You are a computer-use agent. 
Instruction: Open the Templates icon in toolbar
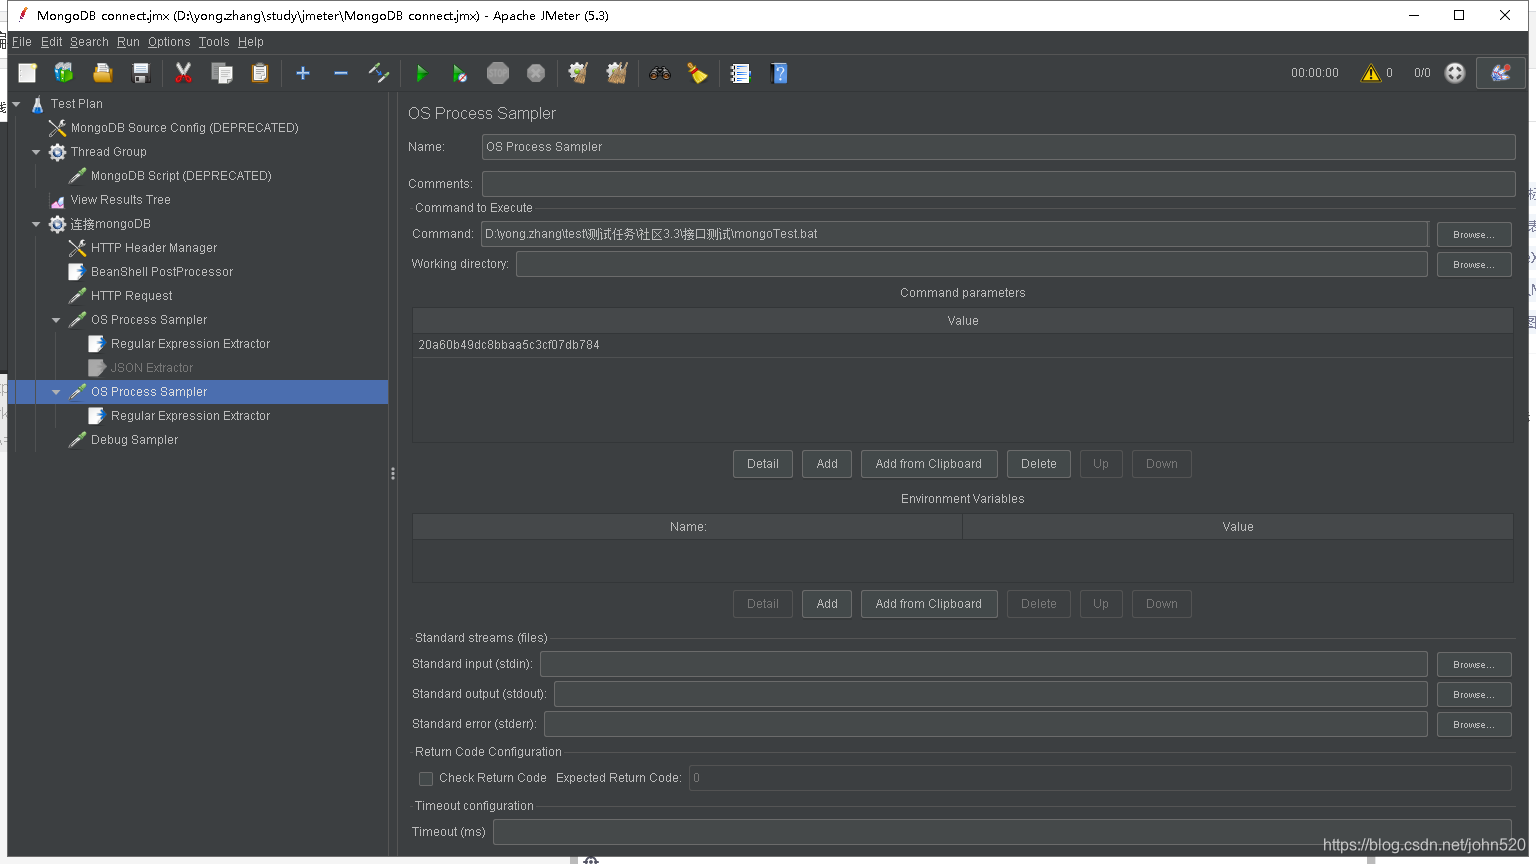tap(64, 73)
